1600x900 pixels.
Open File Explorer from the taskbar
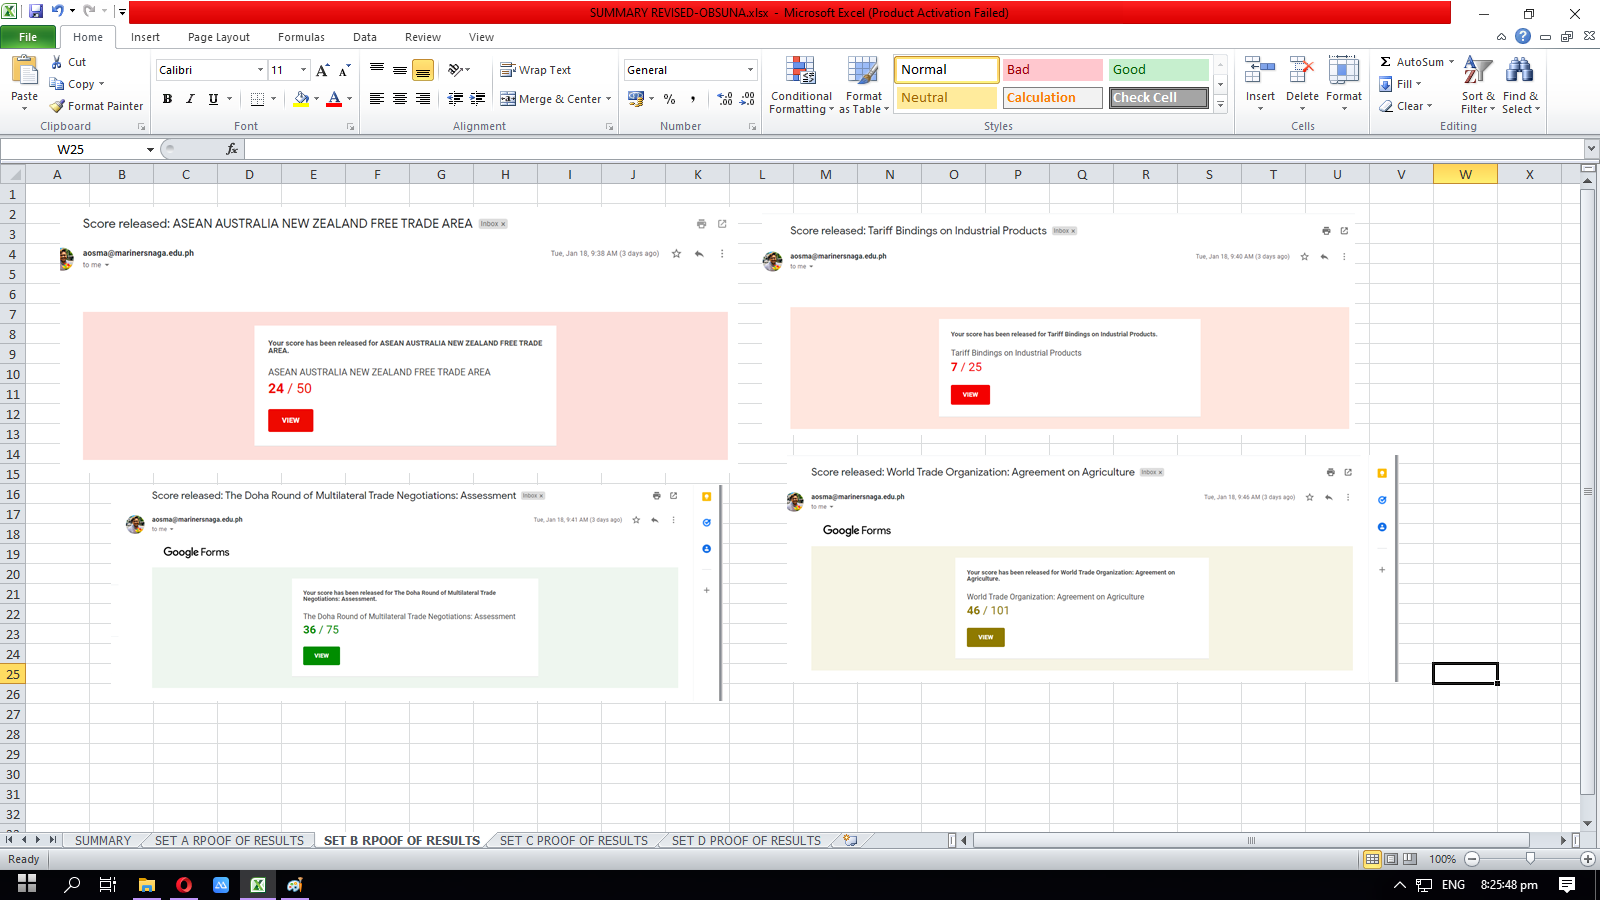point(147,885)
